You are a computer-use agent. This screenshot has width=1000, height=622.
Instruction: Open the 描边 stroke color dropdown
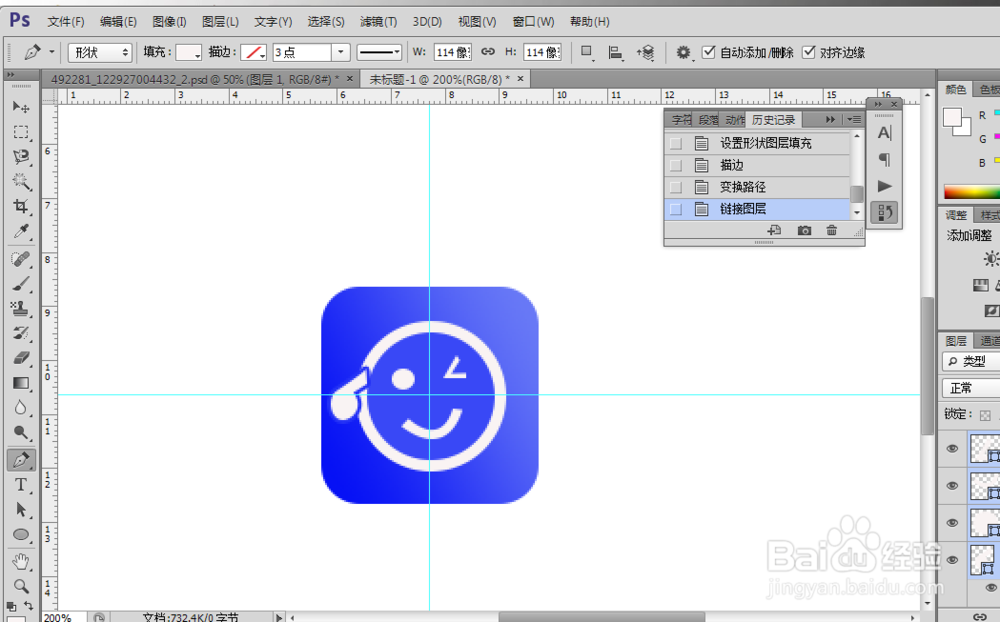point(254,52)
